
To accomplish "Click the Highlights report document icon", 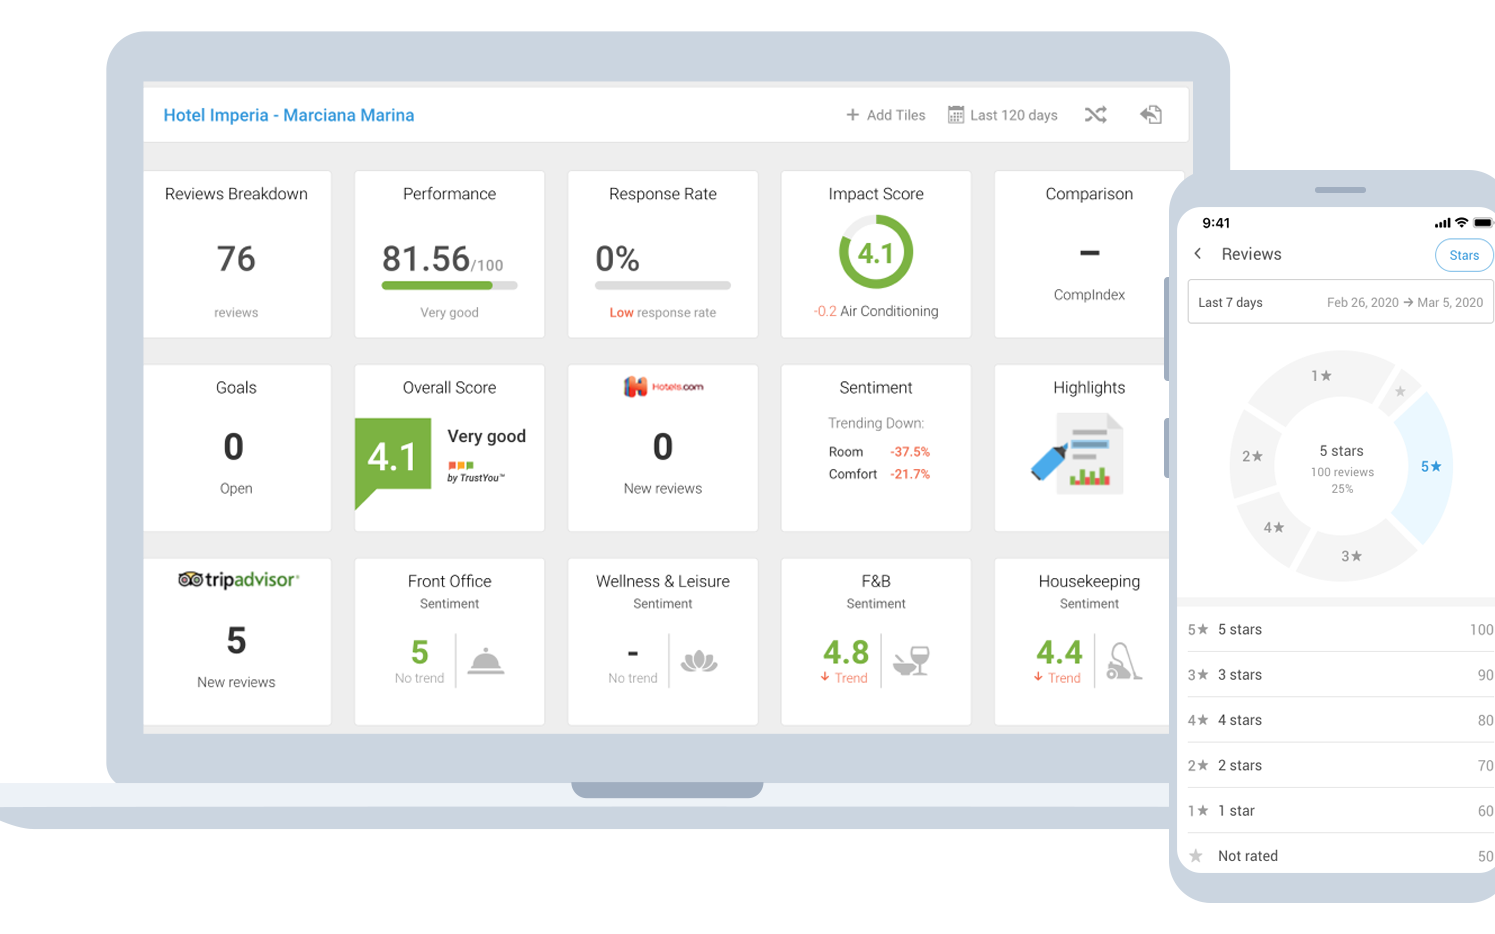I will tap(1078, 453).
